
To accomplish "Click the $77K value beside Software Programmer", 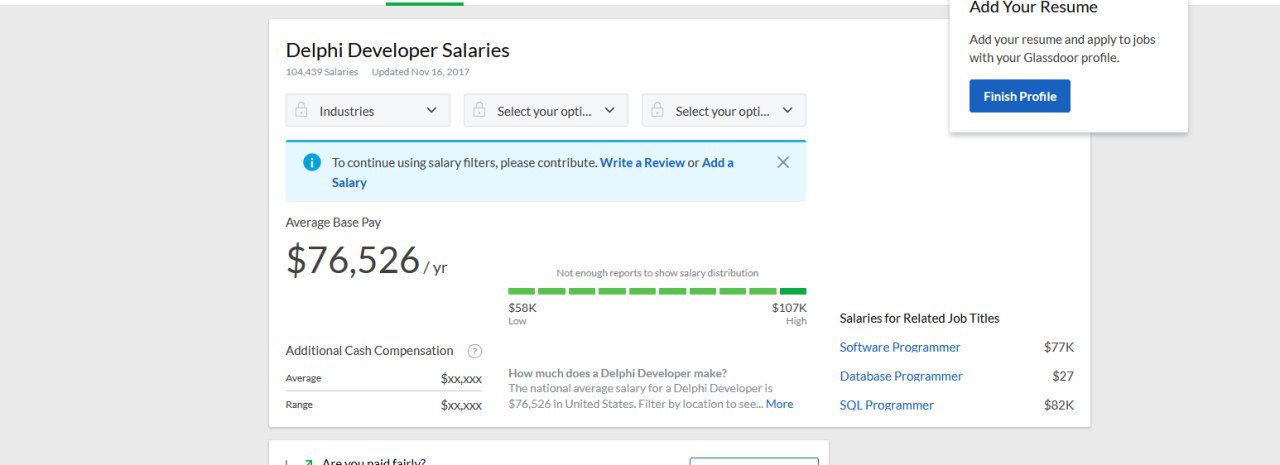I will (1059, 347).
